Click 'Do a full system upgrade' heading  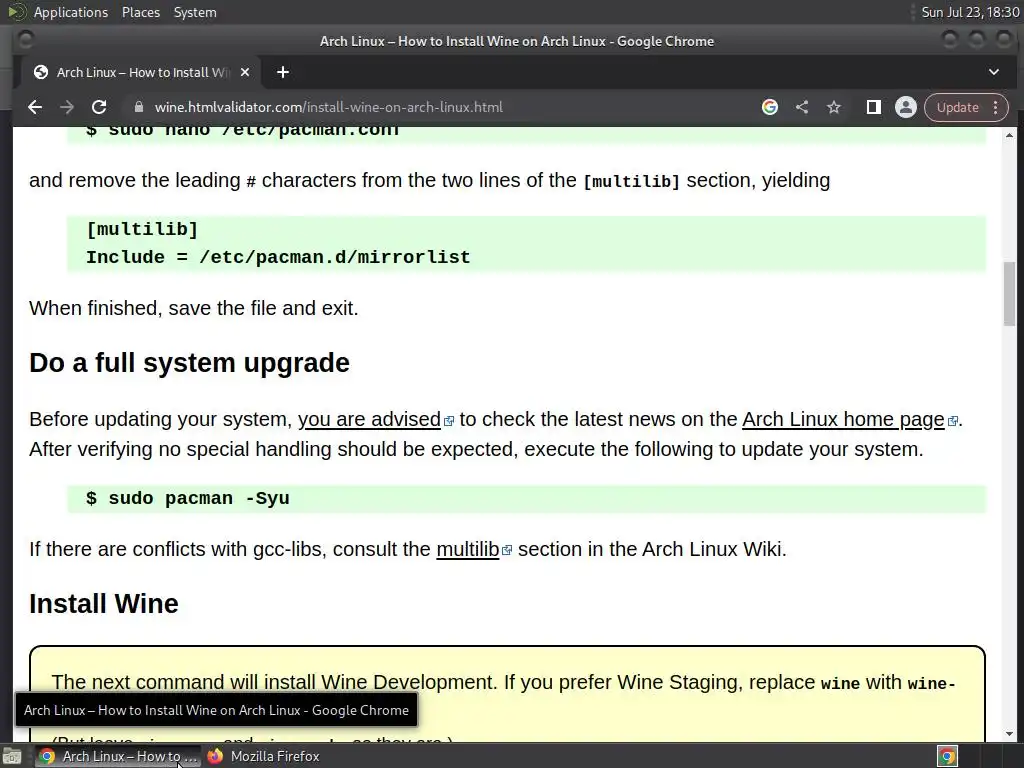(x=189, y=362)
